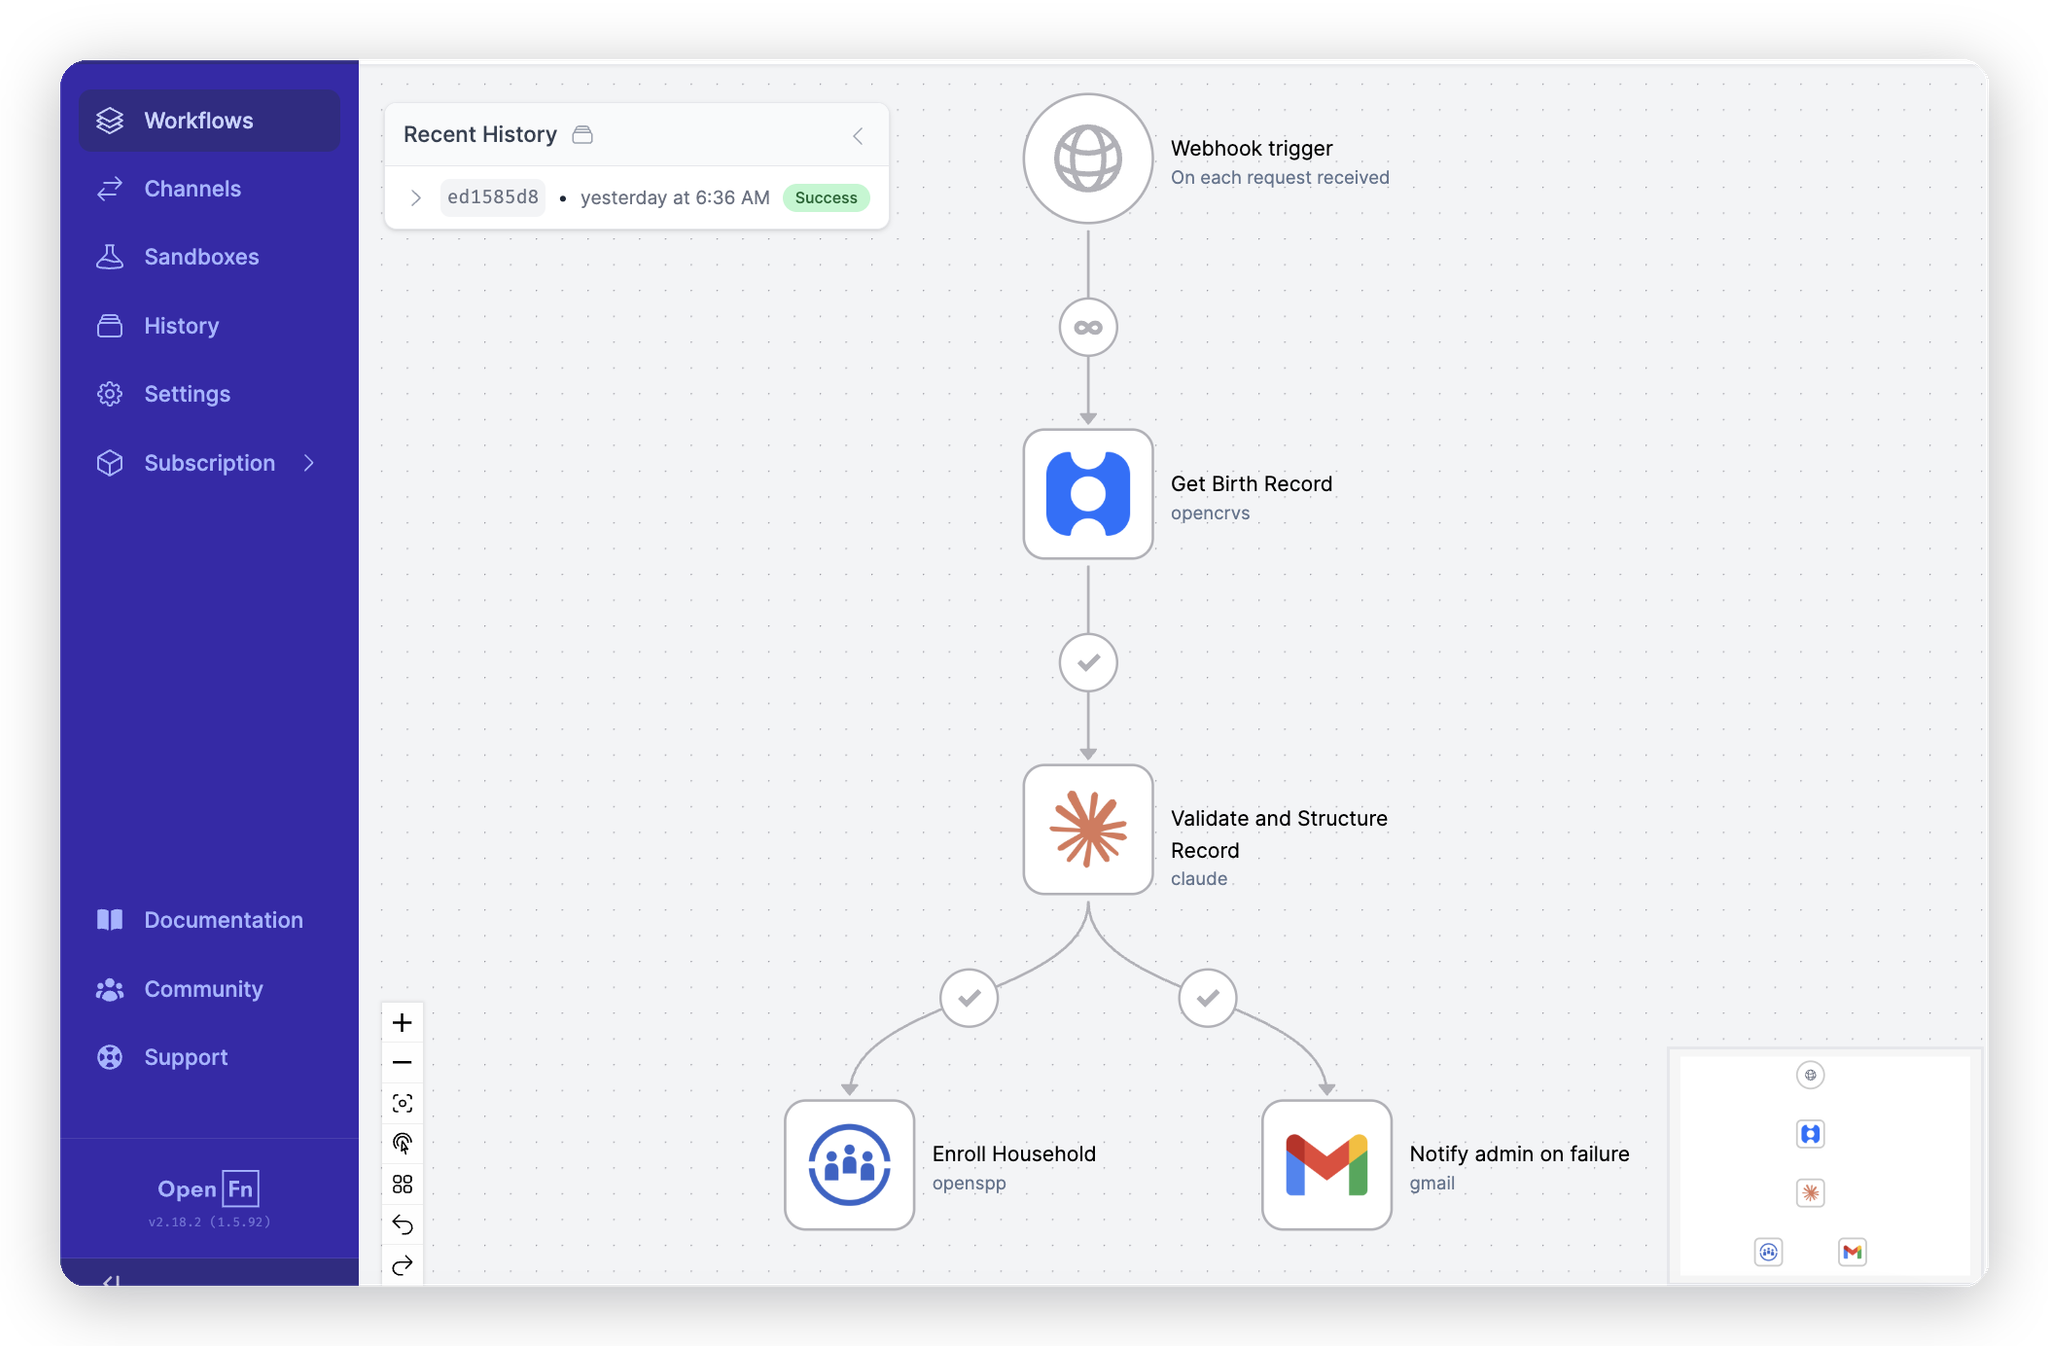This screenshot has width=2048, height=1346.
Task: Select the Enroll Household openspp node
Action: (x=849, y=1165)
